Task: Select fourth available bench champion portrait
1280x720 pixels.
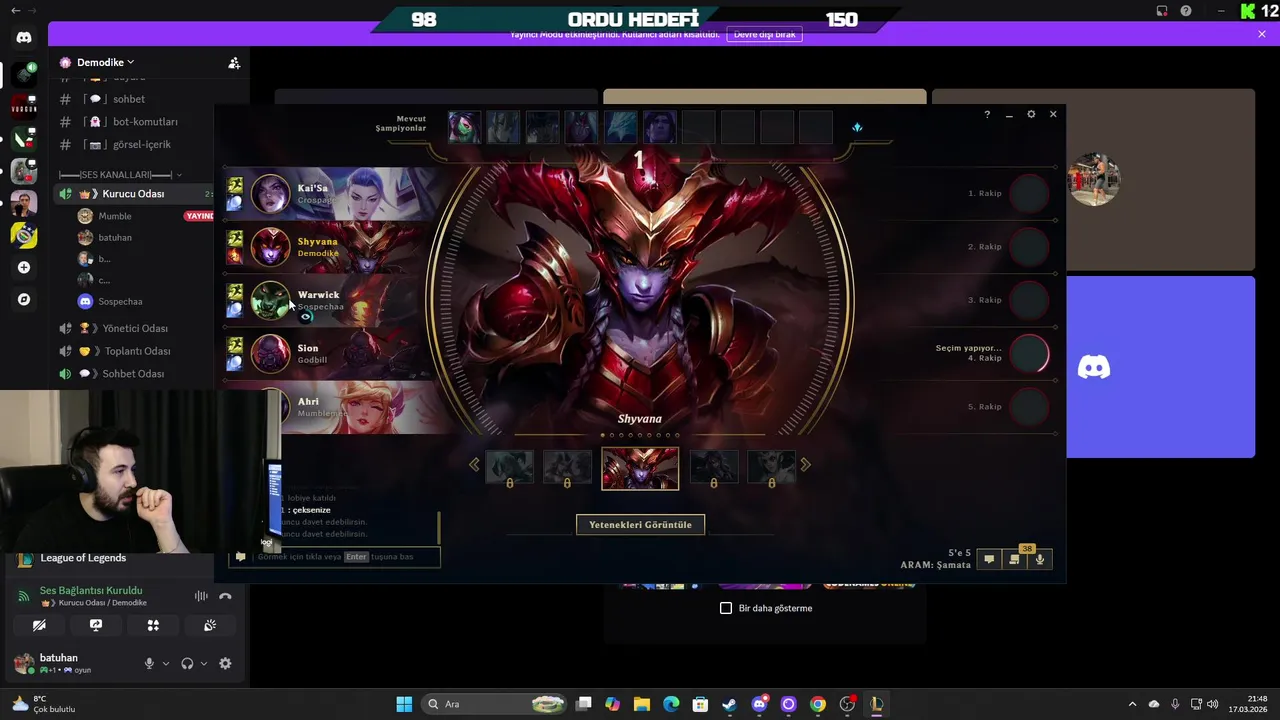Action: pyautogui.click(x=581, y=127)
